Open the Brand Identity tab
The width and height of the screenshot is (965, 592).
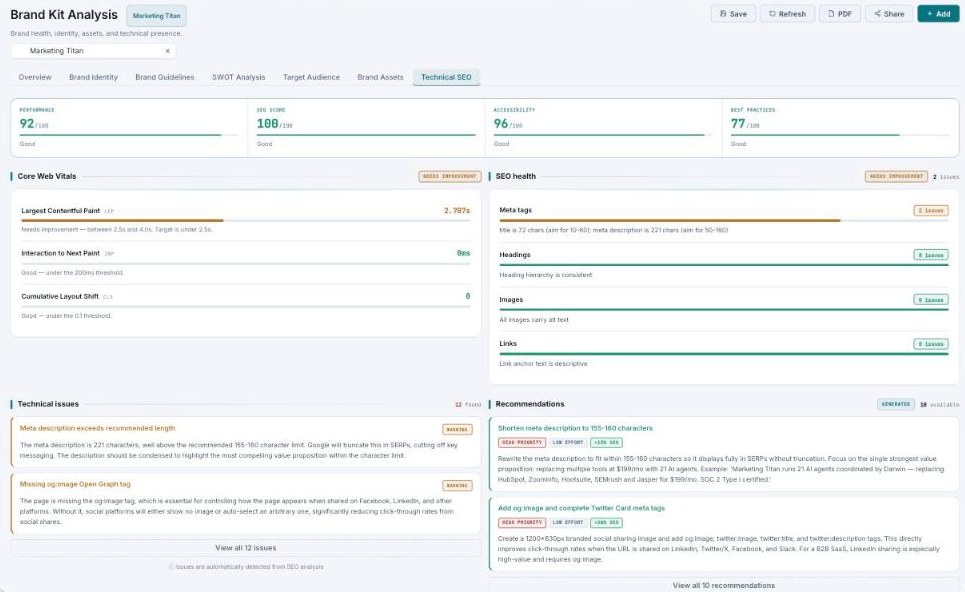94,78
